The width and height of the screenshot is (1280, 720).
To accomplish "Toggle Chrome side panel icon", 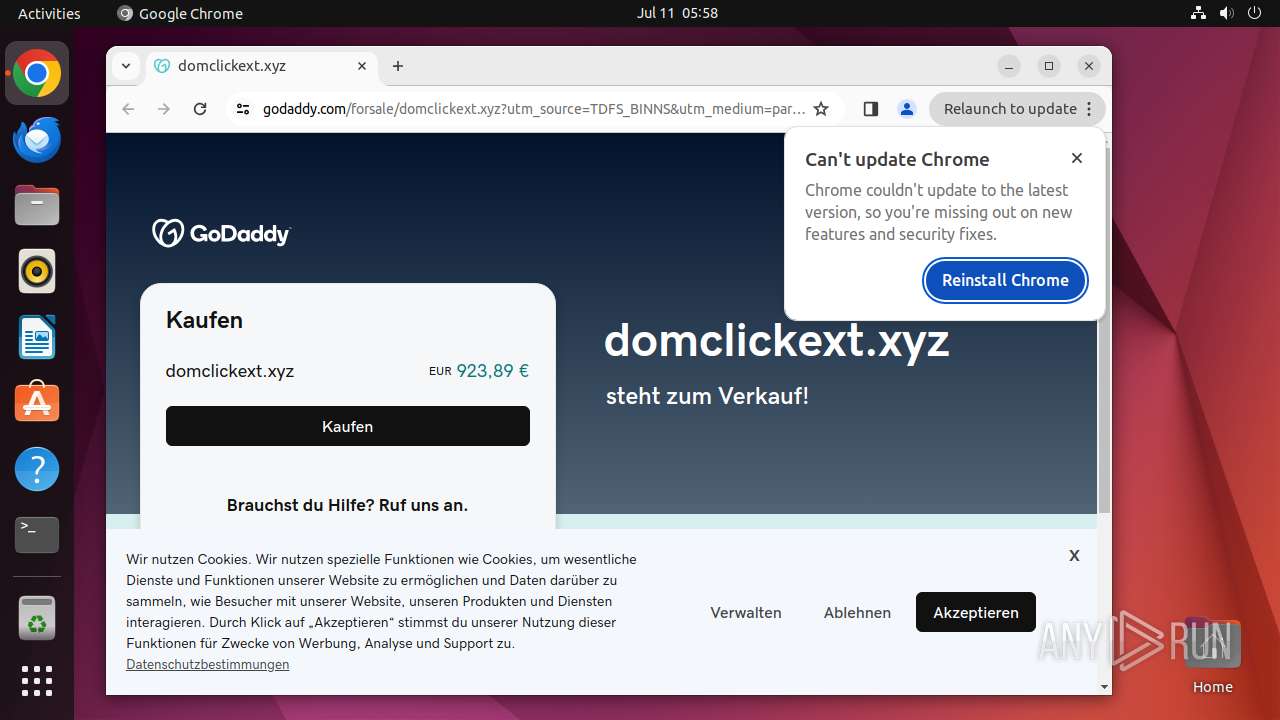I will coord(871,109).
